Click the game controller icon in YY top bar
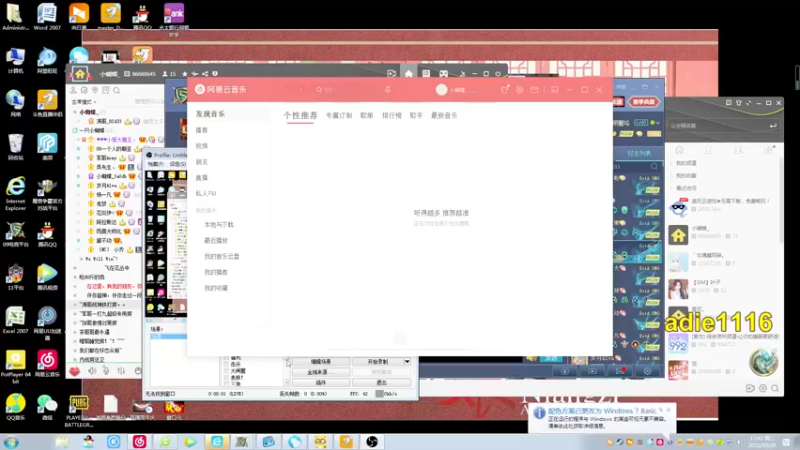The image size is (800, 450). pos(443,74)
